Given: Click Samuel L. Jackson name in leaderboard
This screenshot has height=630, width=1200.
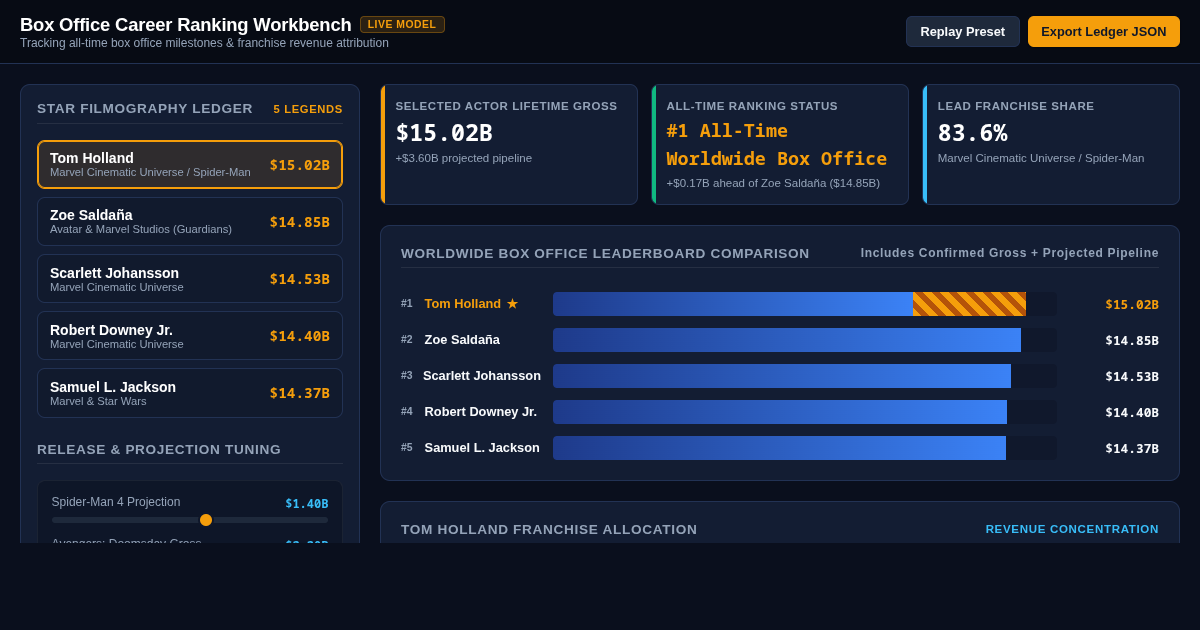Looking at the screenshot, I should (x=482, y=448).
